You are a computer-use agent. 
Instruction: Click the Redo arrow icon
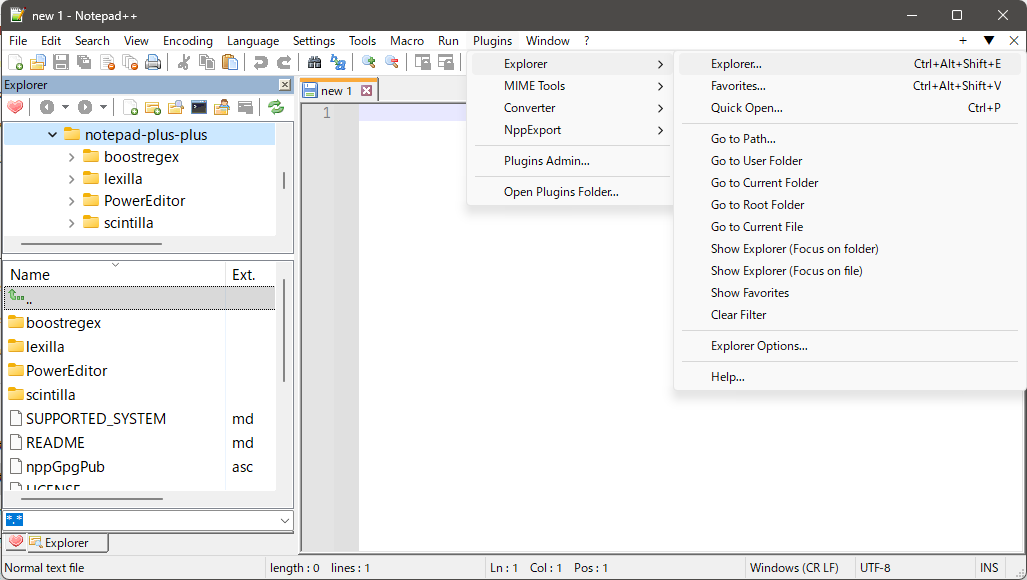coord(284,62)
